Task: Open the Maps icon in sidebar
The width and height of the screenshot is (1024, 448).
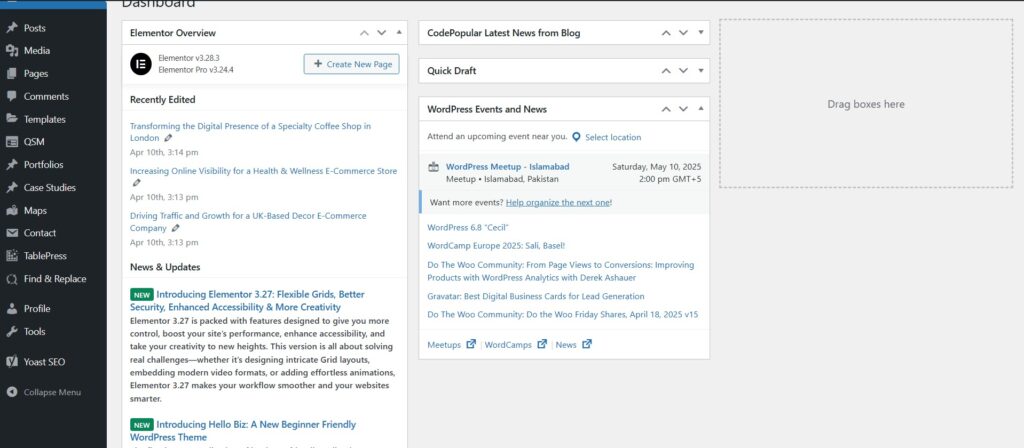Action: [12, 210]
